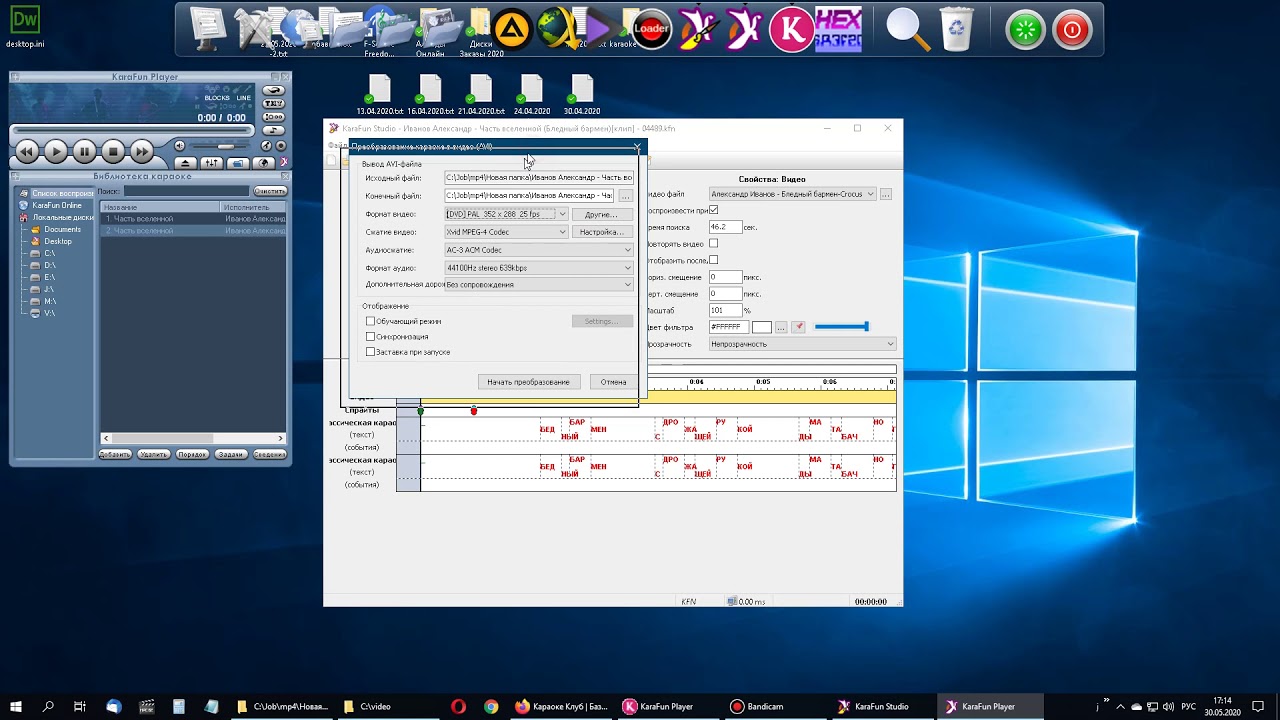Click the 'Настройка...' codec button
The height and width of the screenshot is (720, 1280).
pyautogui.click(x=602, y=232)
